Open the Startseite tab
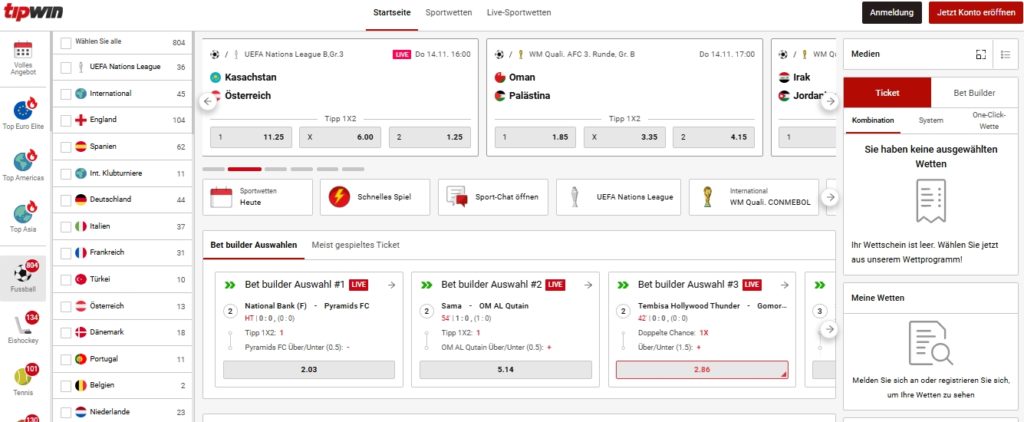 pos(392,12)
